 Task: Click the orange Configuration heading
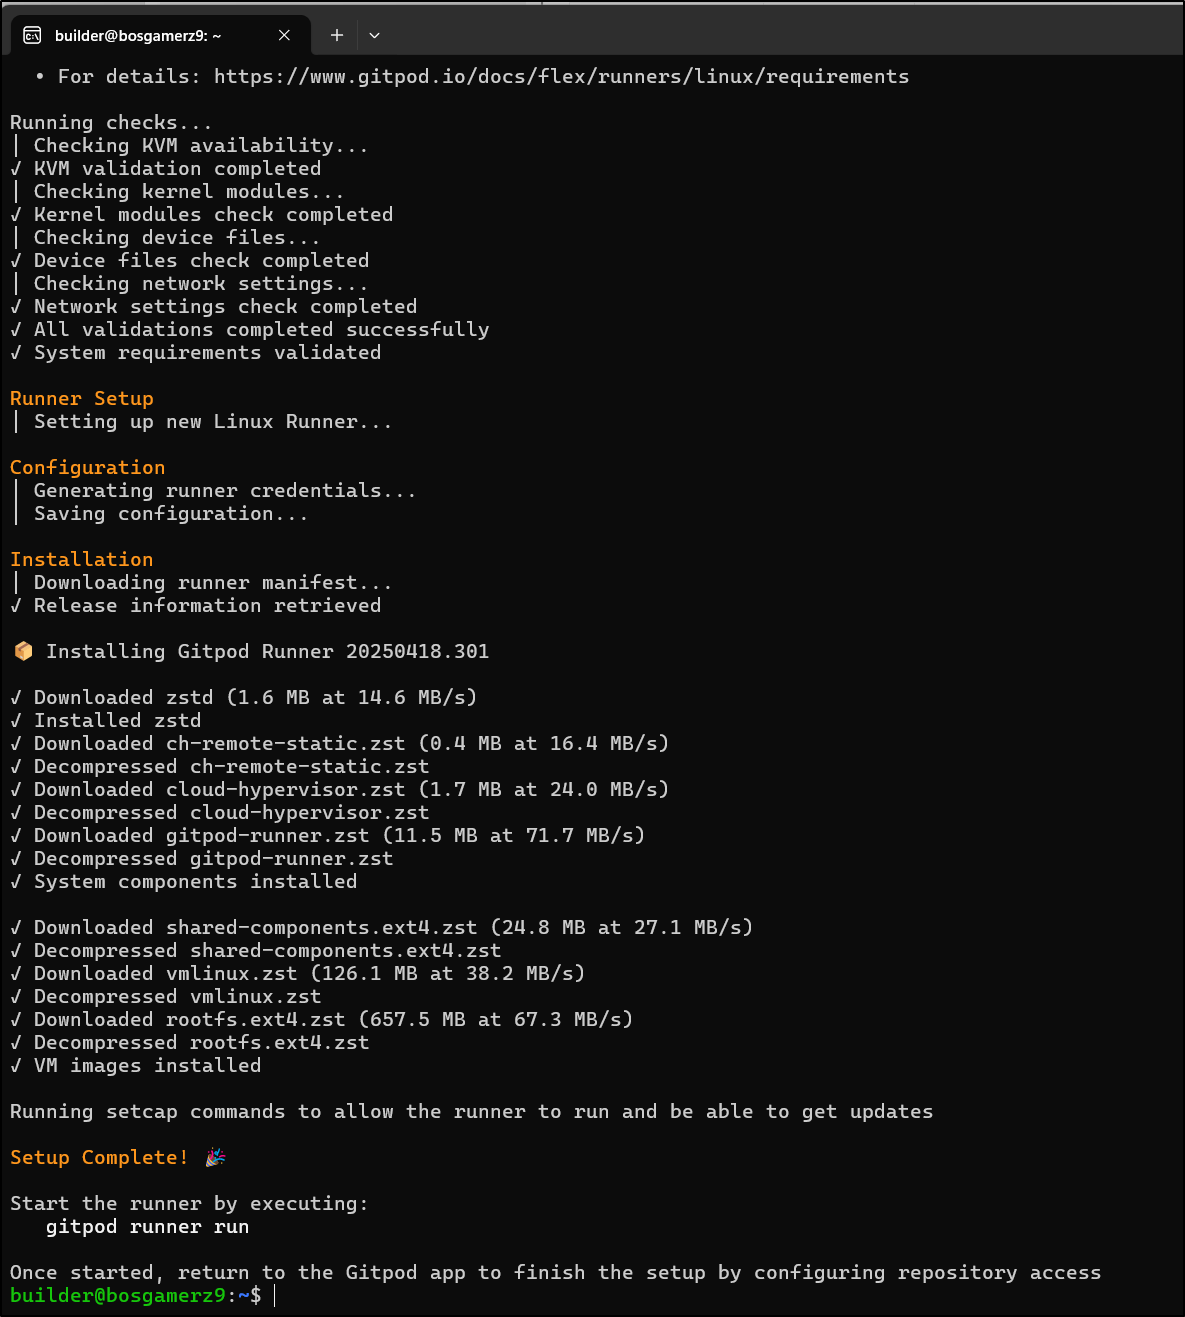[x=88, y=468]
